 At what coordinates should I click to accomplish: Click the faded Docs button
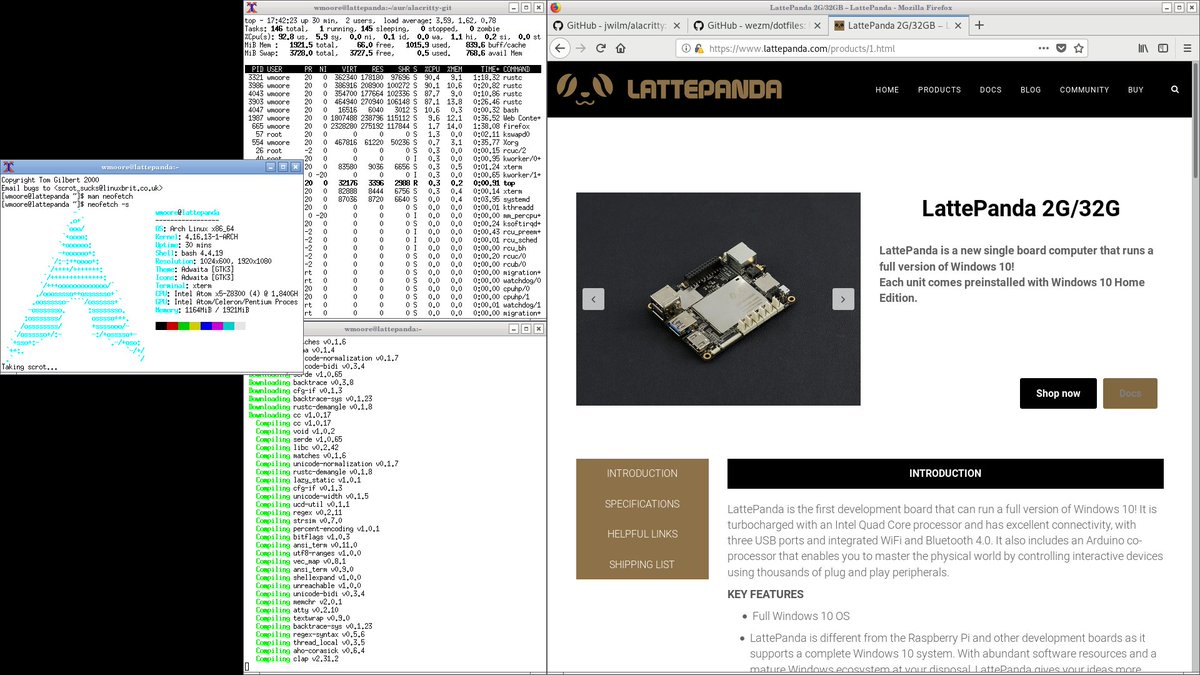click(x=1130, y=393)
